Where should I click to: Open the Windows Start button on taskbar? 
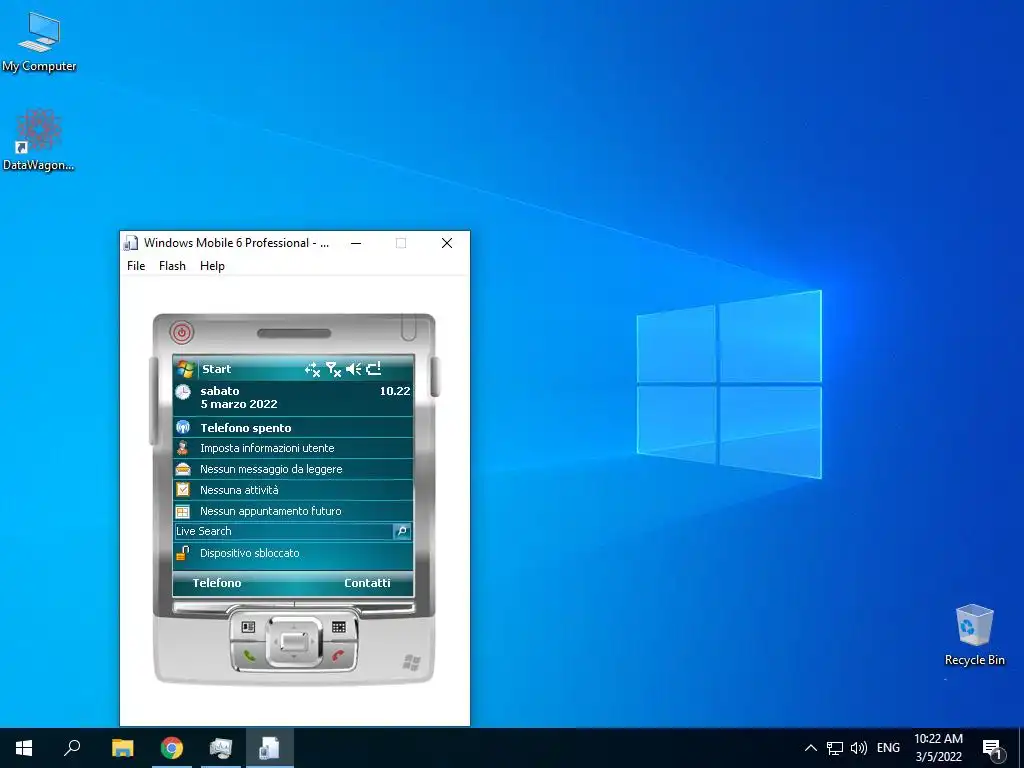[24, 748]
